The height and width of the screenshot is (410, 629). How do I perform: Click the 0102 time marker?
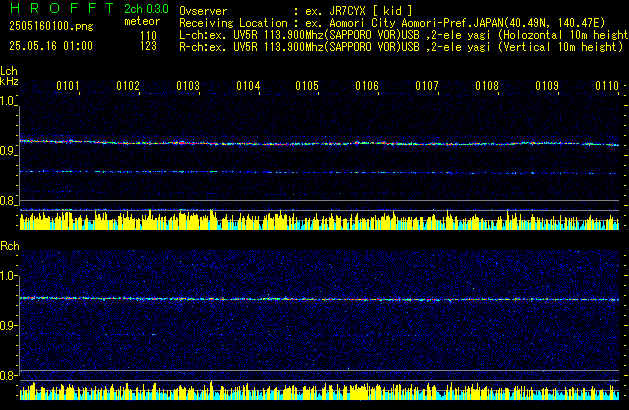pyautogui.click(x=128, y=86)
